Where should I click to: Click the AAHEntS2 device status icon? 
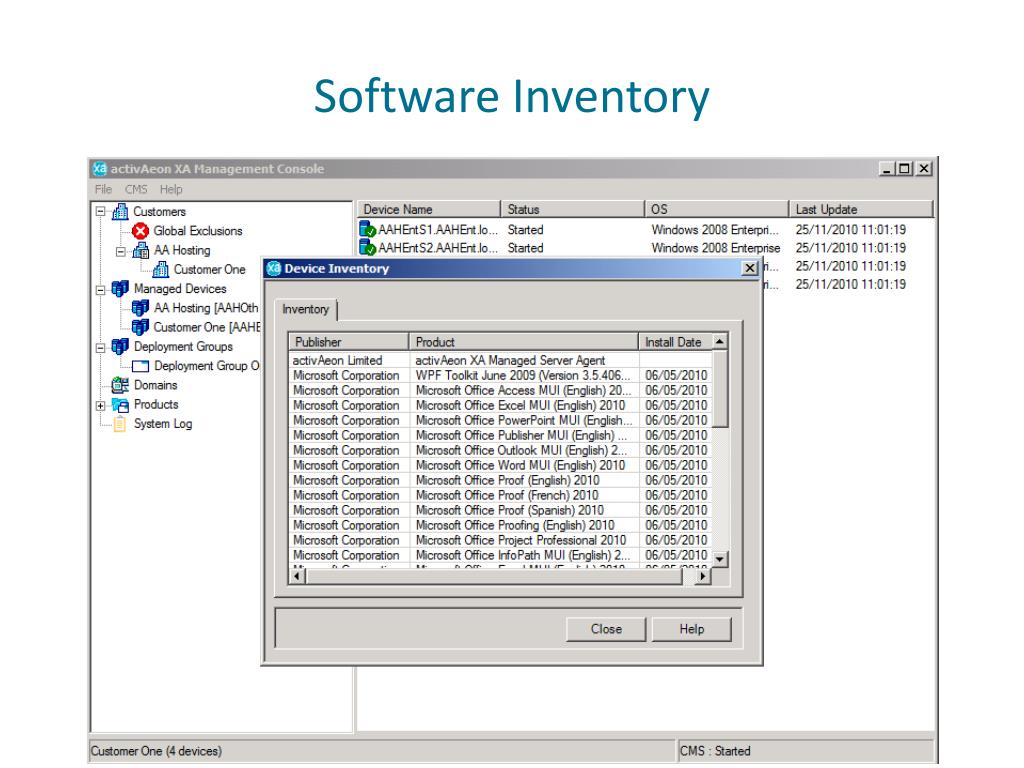[368, 248]
